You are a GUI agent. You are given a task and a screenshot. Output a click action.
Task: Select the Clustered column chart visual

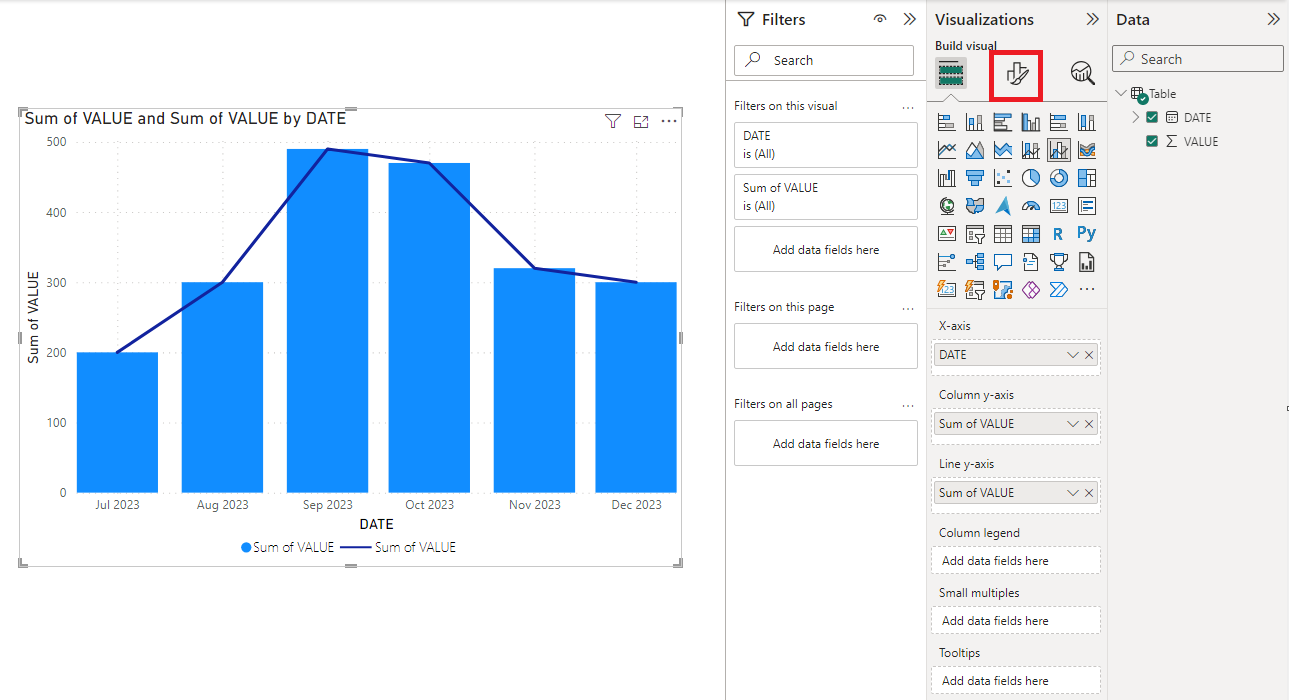tap(1031, 123)
